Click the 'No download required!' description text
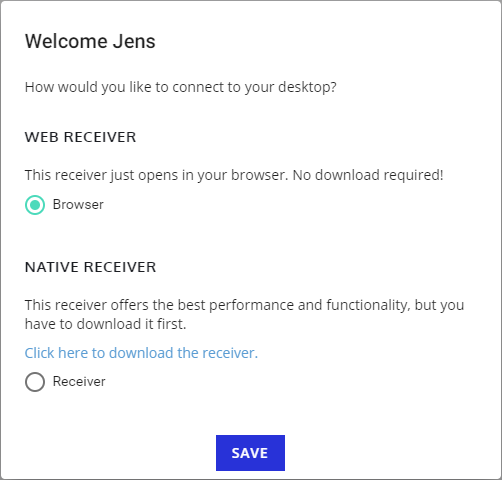The image size is (502, 480). coord(368,175)
